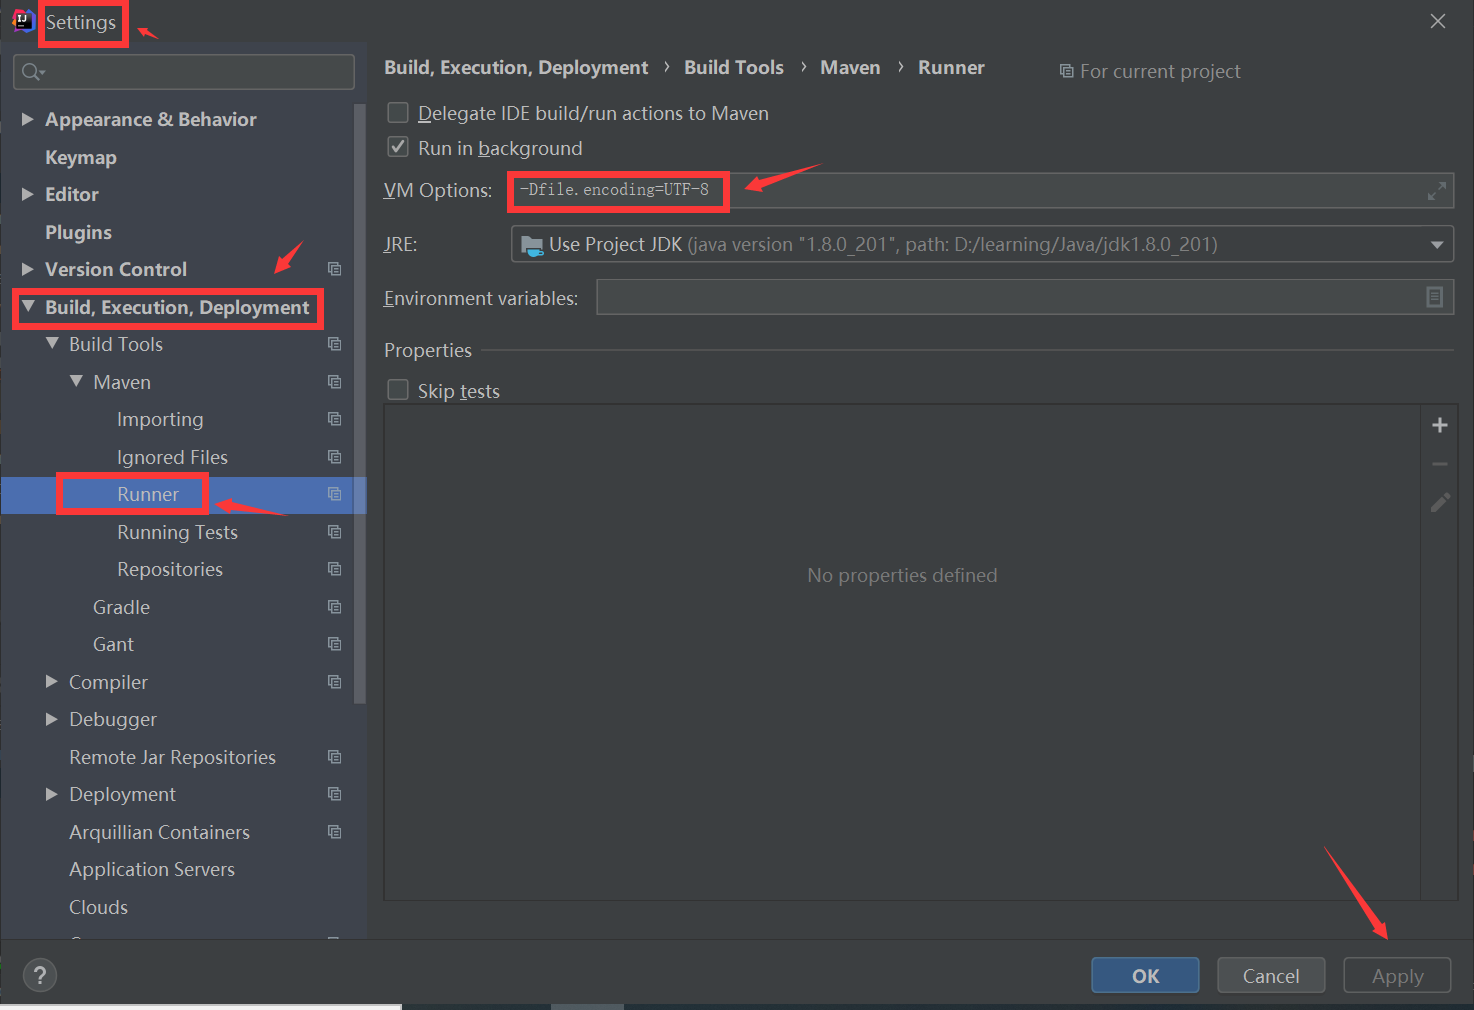Click project-level icon beside Ignored Files
This screenshot has height=1010, width=1474.
point(334,457)
